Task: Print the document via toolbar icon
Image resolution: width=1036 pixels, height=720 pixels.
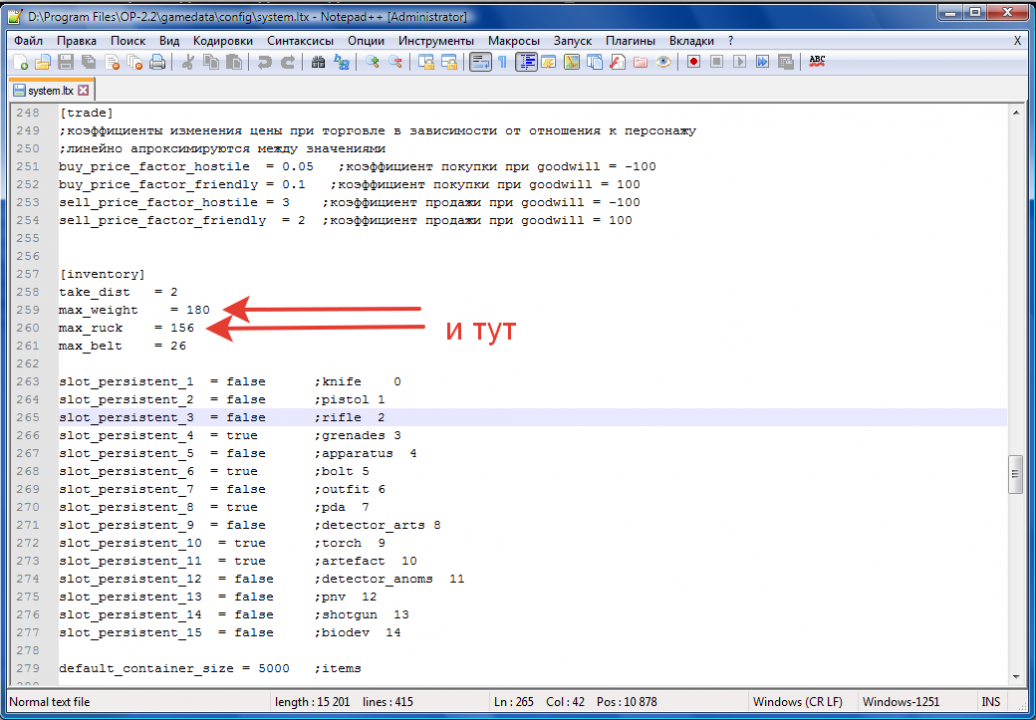Action: pyautogui.click(x=157, y=63)
